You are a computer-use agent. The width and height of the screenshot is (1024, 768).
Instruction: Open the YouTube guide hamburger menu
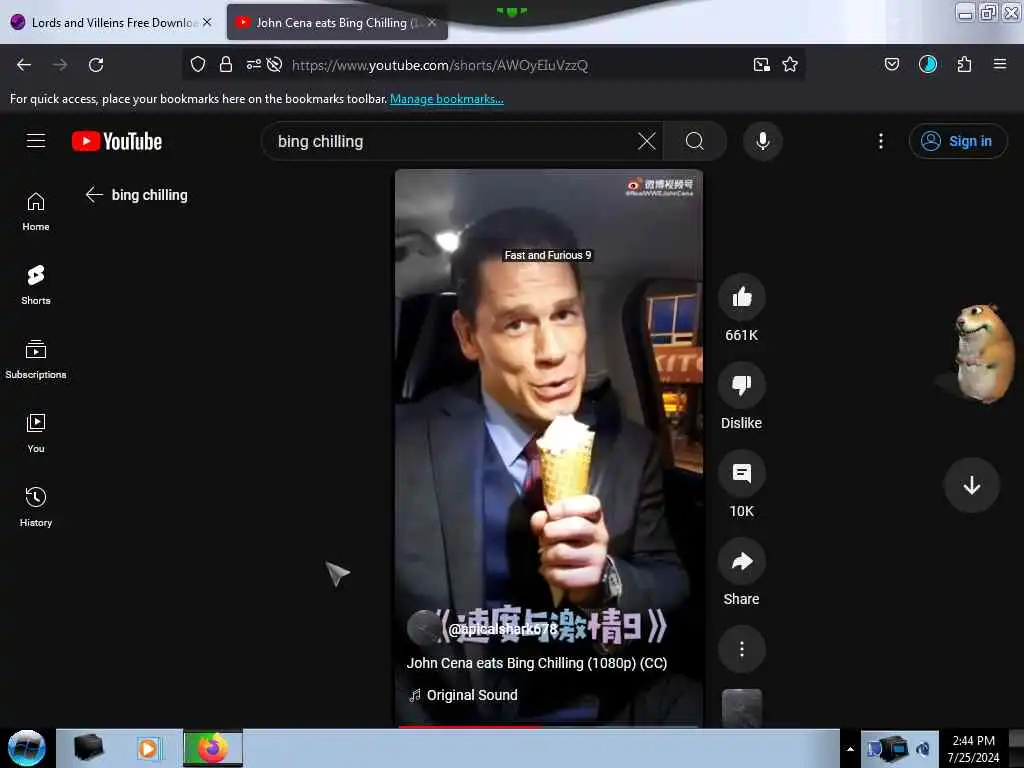[36, 141]
